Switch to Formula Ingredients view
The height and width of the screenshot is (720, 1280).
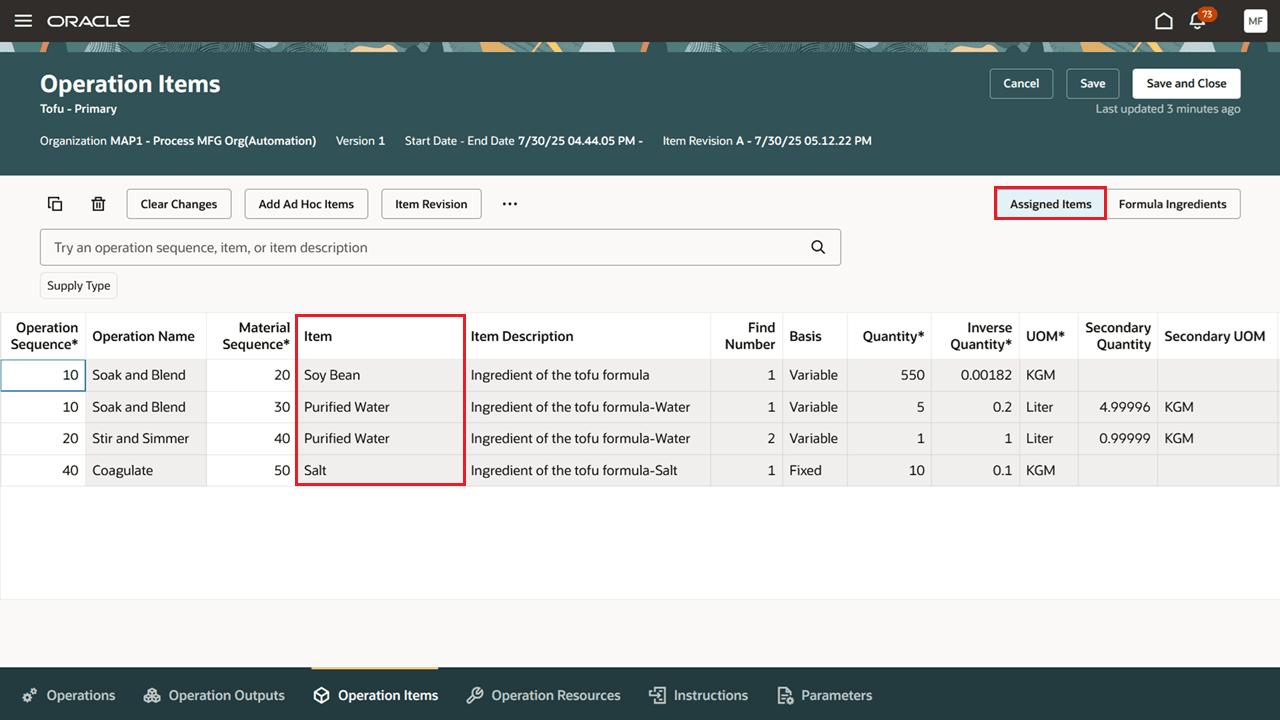click(x=1172, y=204)
